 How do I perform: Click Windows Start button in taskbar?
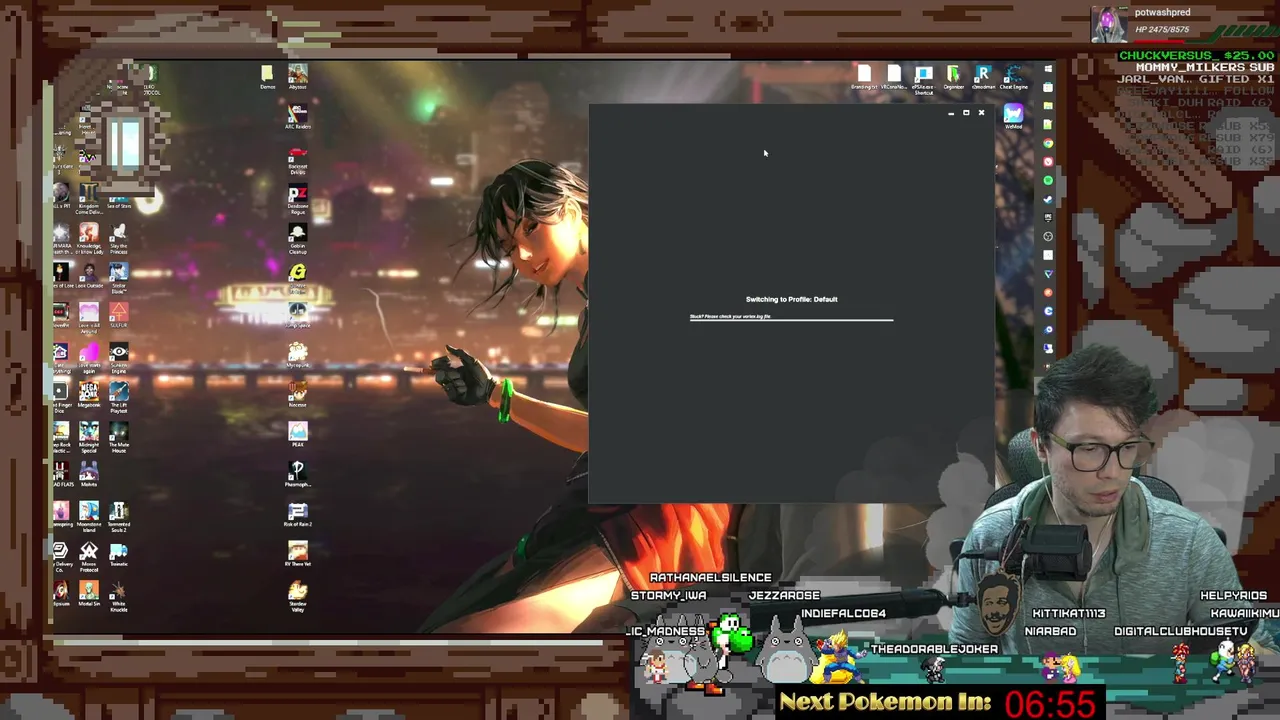(x=1048, y=68)
